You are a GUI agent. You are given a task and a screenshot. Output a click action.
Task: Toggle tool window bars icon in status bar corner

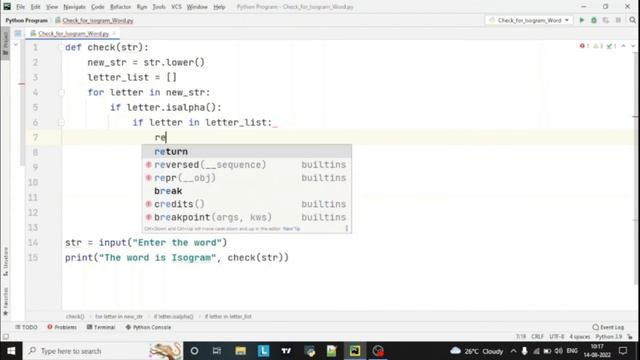click(x=5, y=337)
